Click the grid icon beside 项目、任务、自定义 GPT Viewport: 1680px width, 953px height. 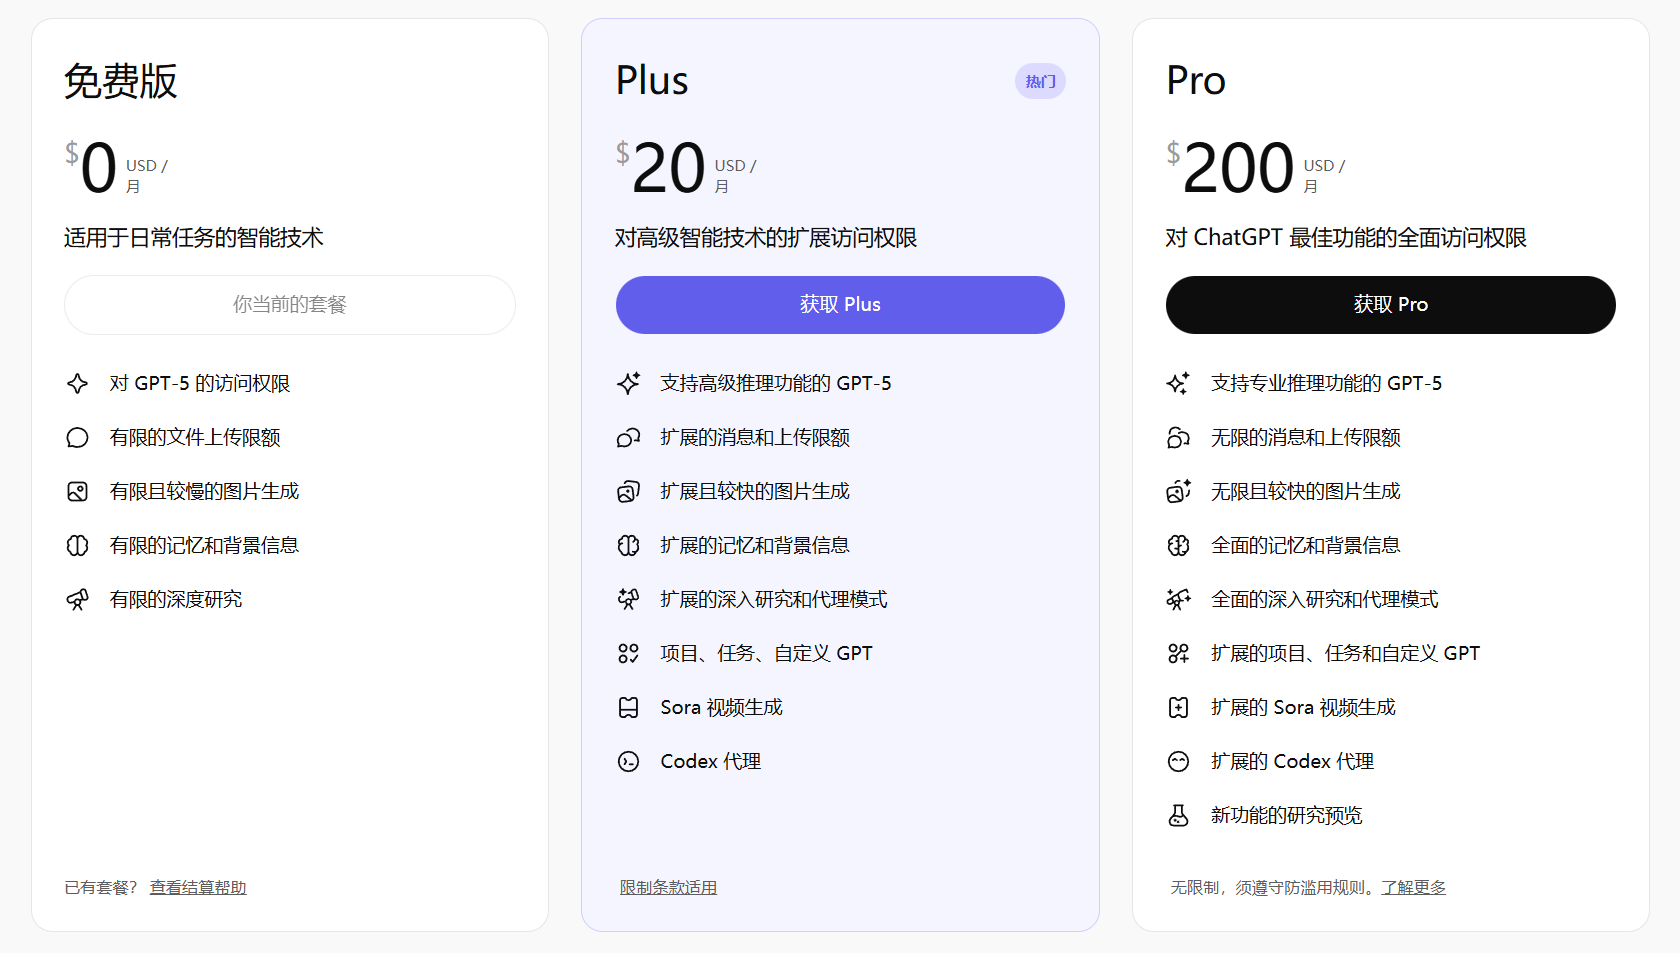pos(628,654)
